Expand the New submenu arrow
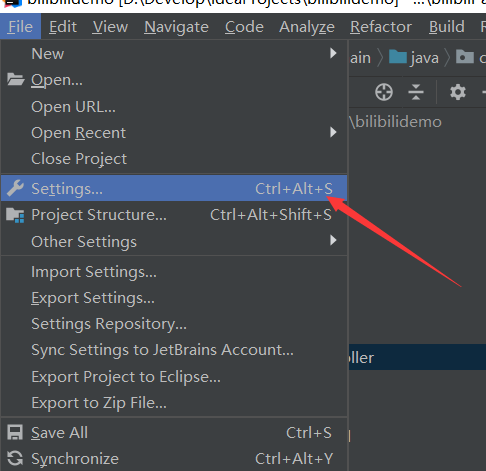 coord(333,53)
